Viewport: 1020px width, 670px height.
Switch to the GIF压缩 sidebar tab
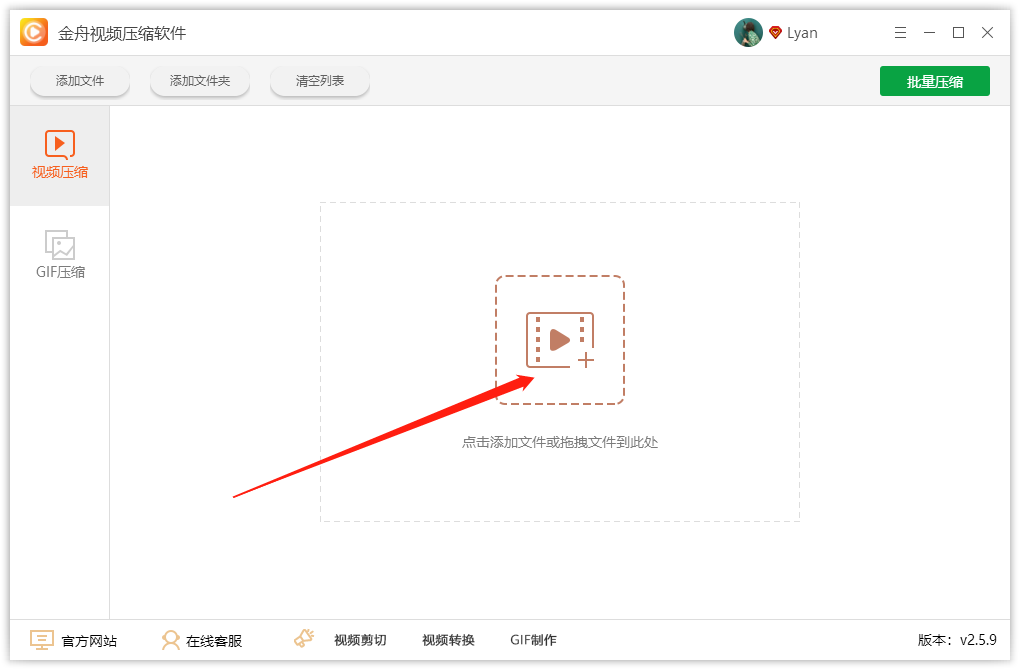60,255
